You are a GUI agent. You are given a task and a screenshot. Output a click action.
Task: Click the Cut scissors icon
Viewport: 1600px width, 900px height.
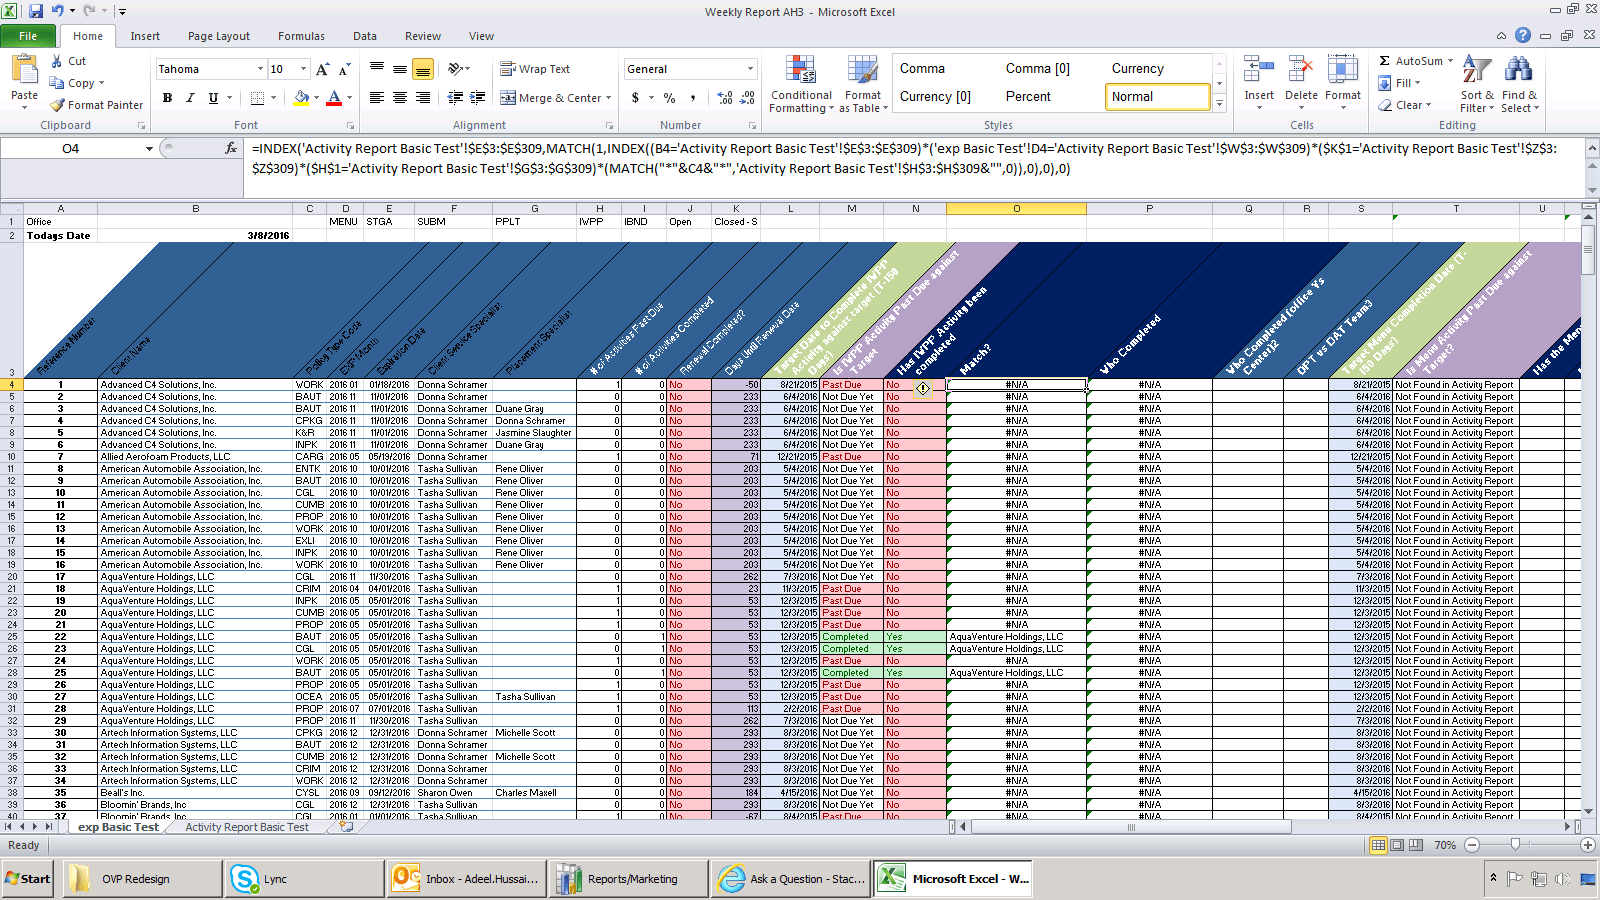coord(57,61)
